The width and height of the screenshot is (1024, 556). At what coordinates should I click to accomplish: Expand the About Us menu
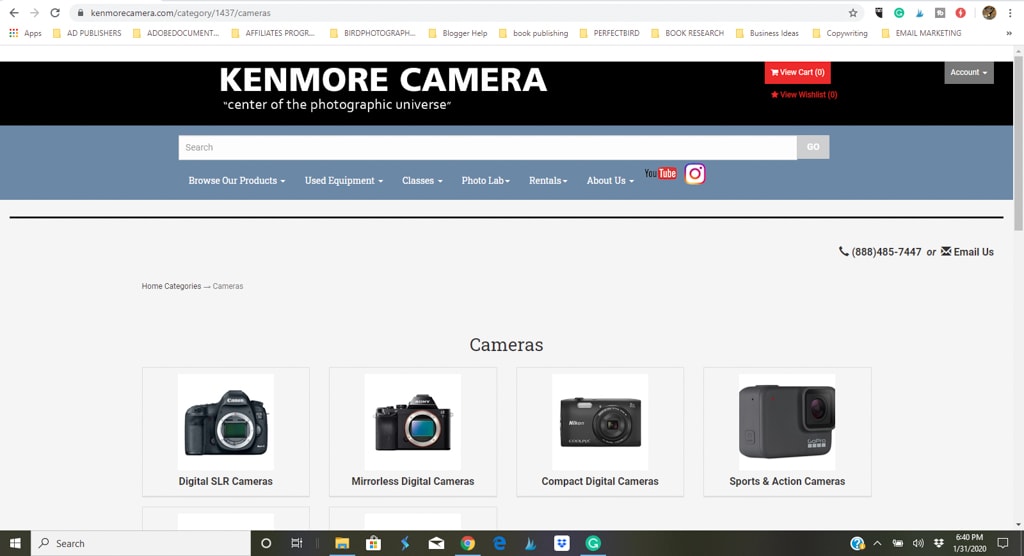click(610, 180)
